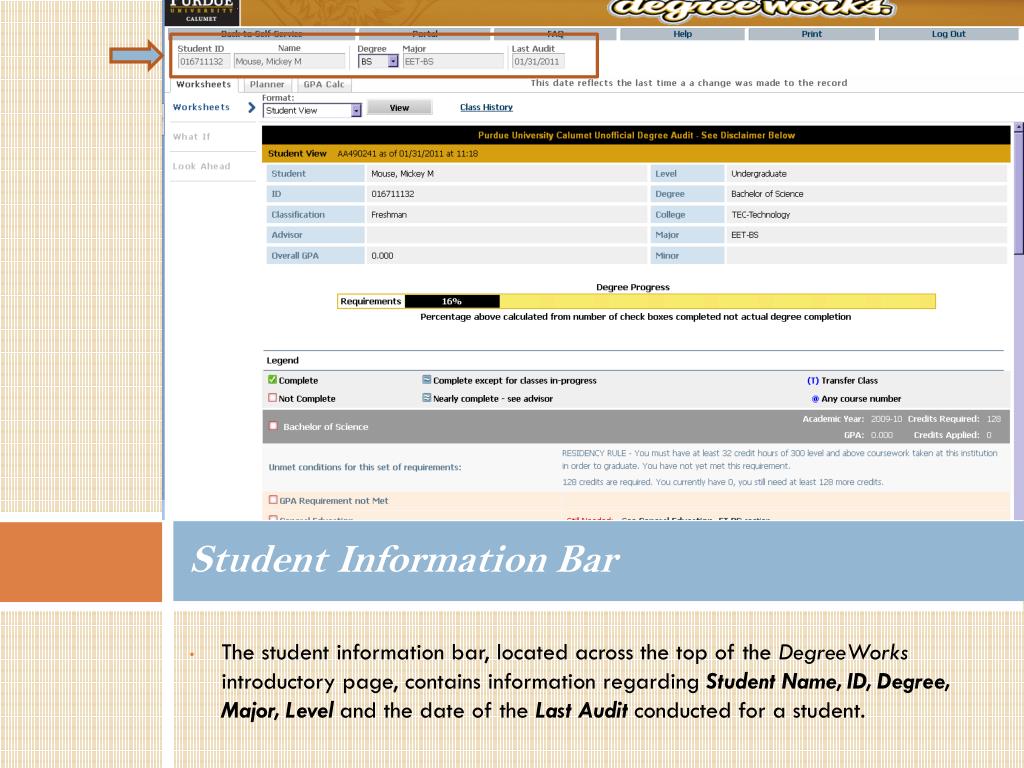Switch to the Worksheets tab in the tab row
This screenshot has height=768, width=1024.
click(204, 84)
